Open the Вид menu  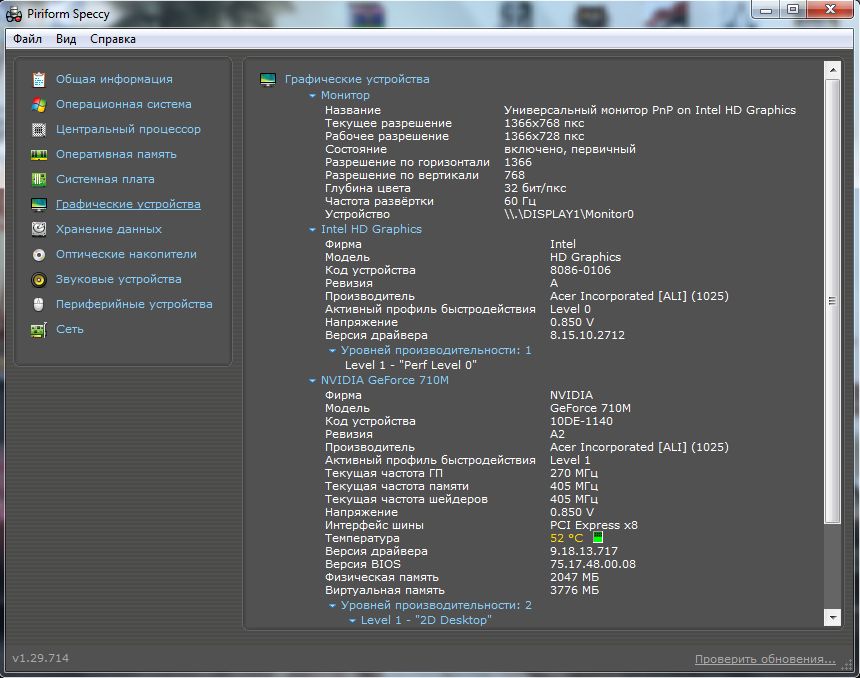coord(66,39)
